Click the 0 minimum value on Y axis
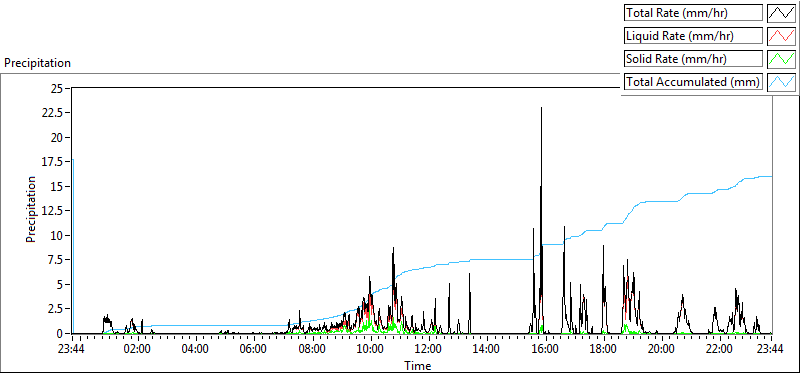 pyautogui.click(x=59, y=334)
